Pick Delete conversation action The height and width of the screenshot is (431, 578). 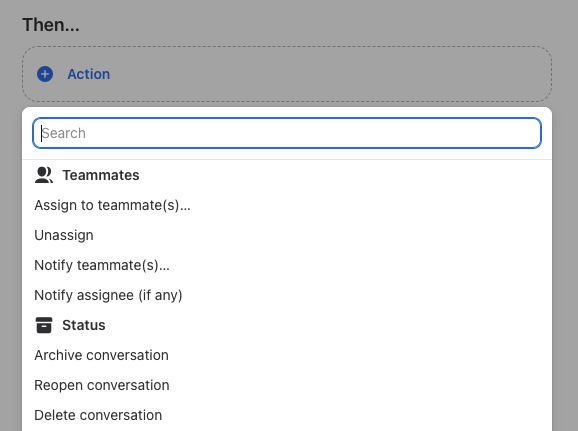[287, 416]
